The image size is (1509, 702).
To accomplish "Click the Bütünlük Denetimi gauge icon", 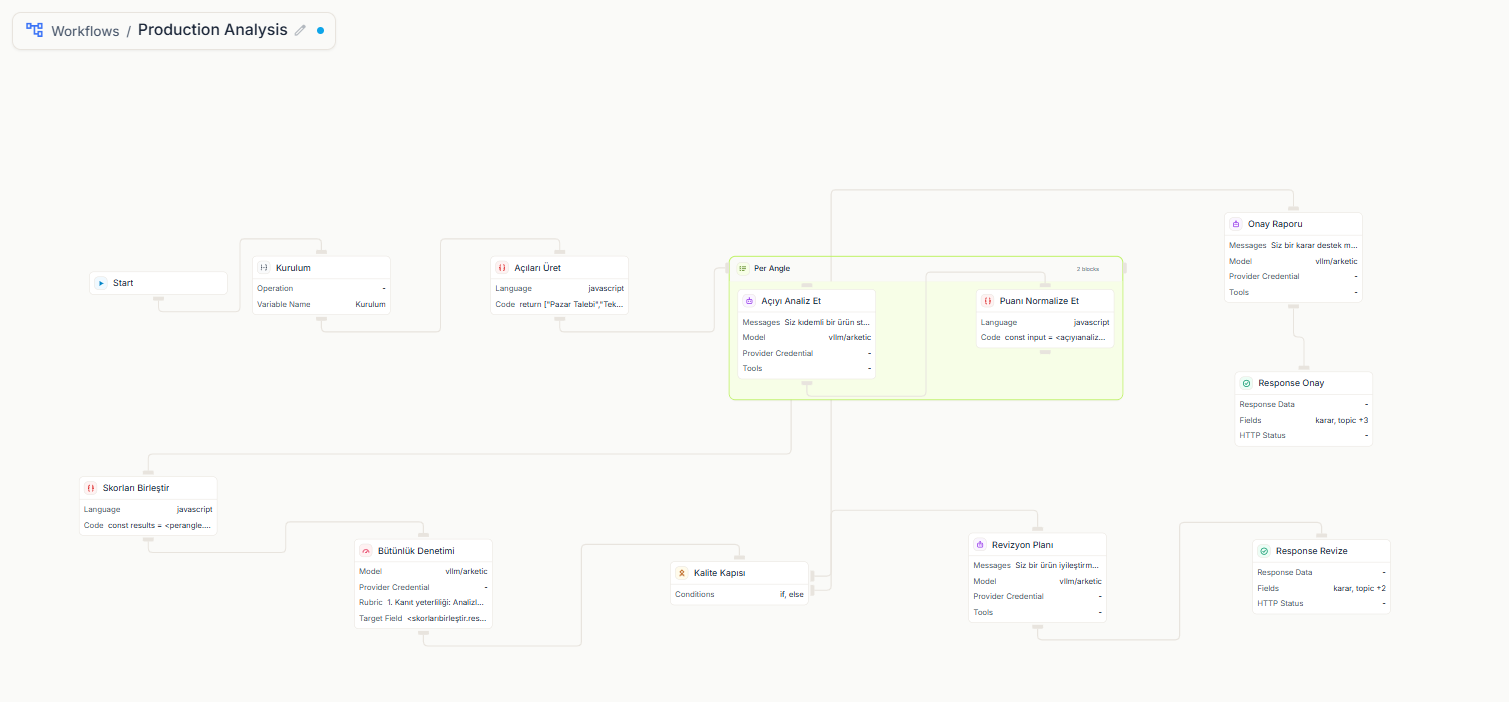I will [366, 551].
